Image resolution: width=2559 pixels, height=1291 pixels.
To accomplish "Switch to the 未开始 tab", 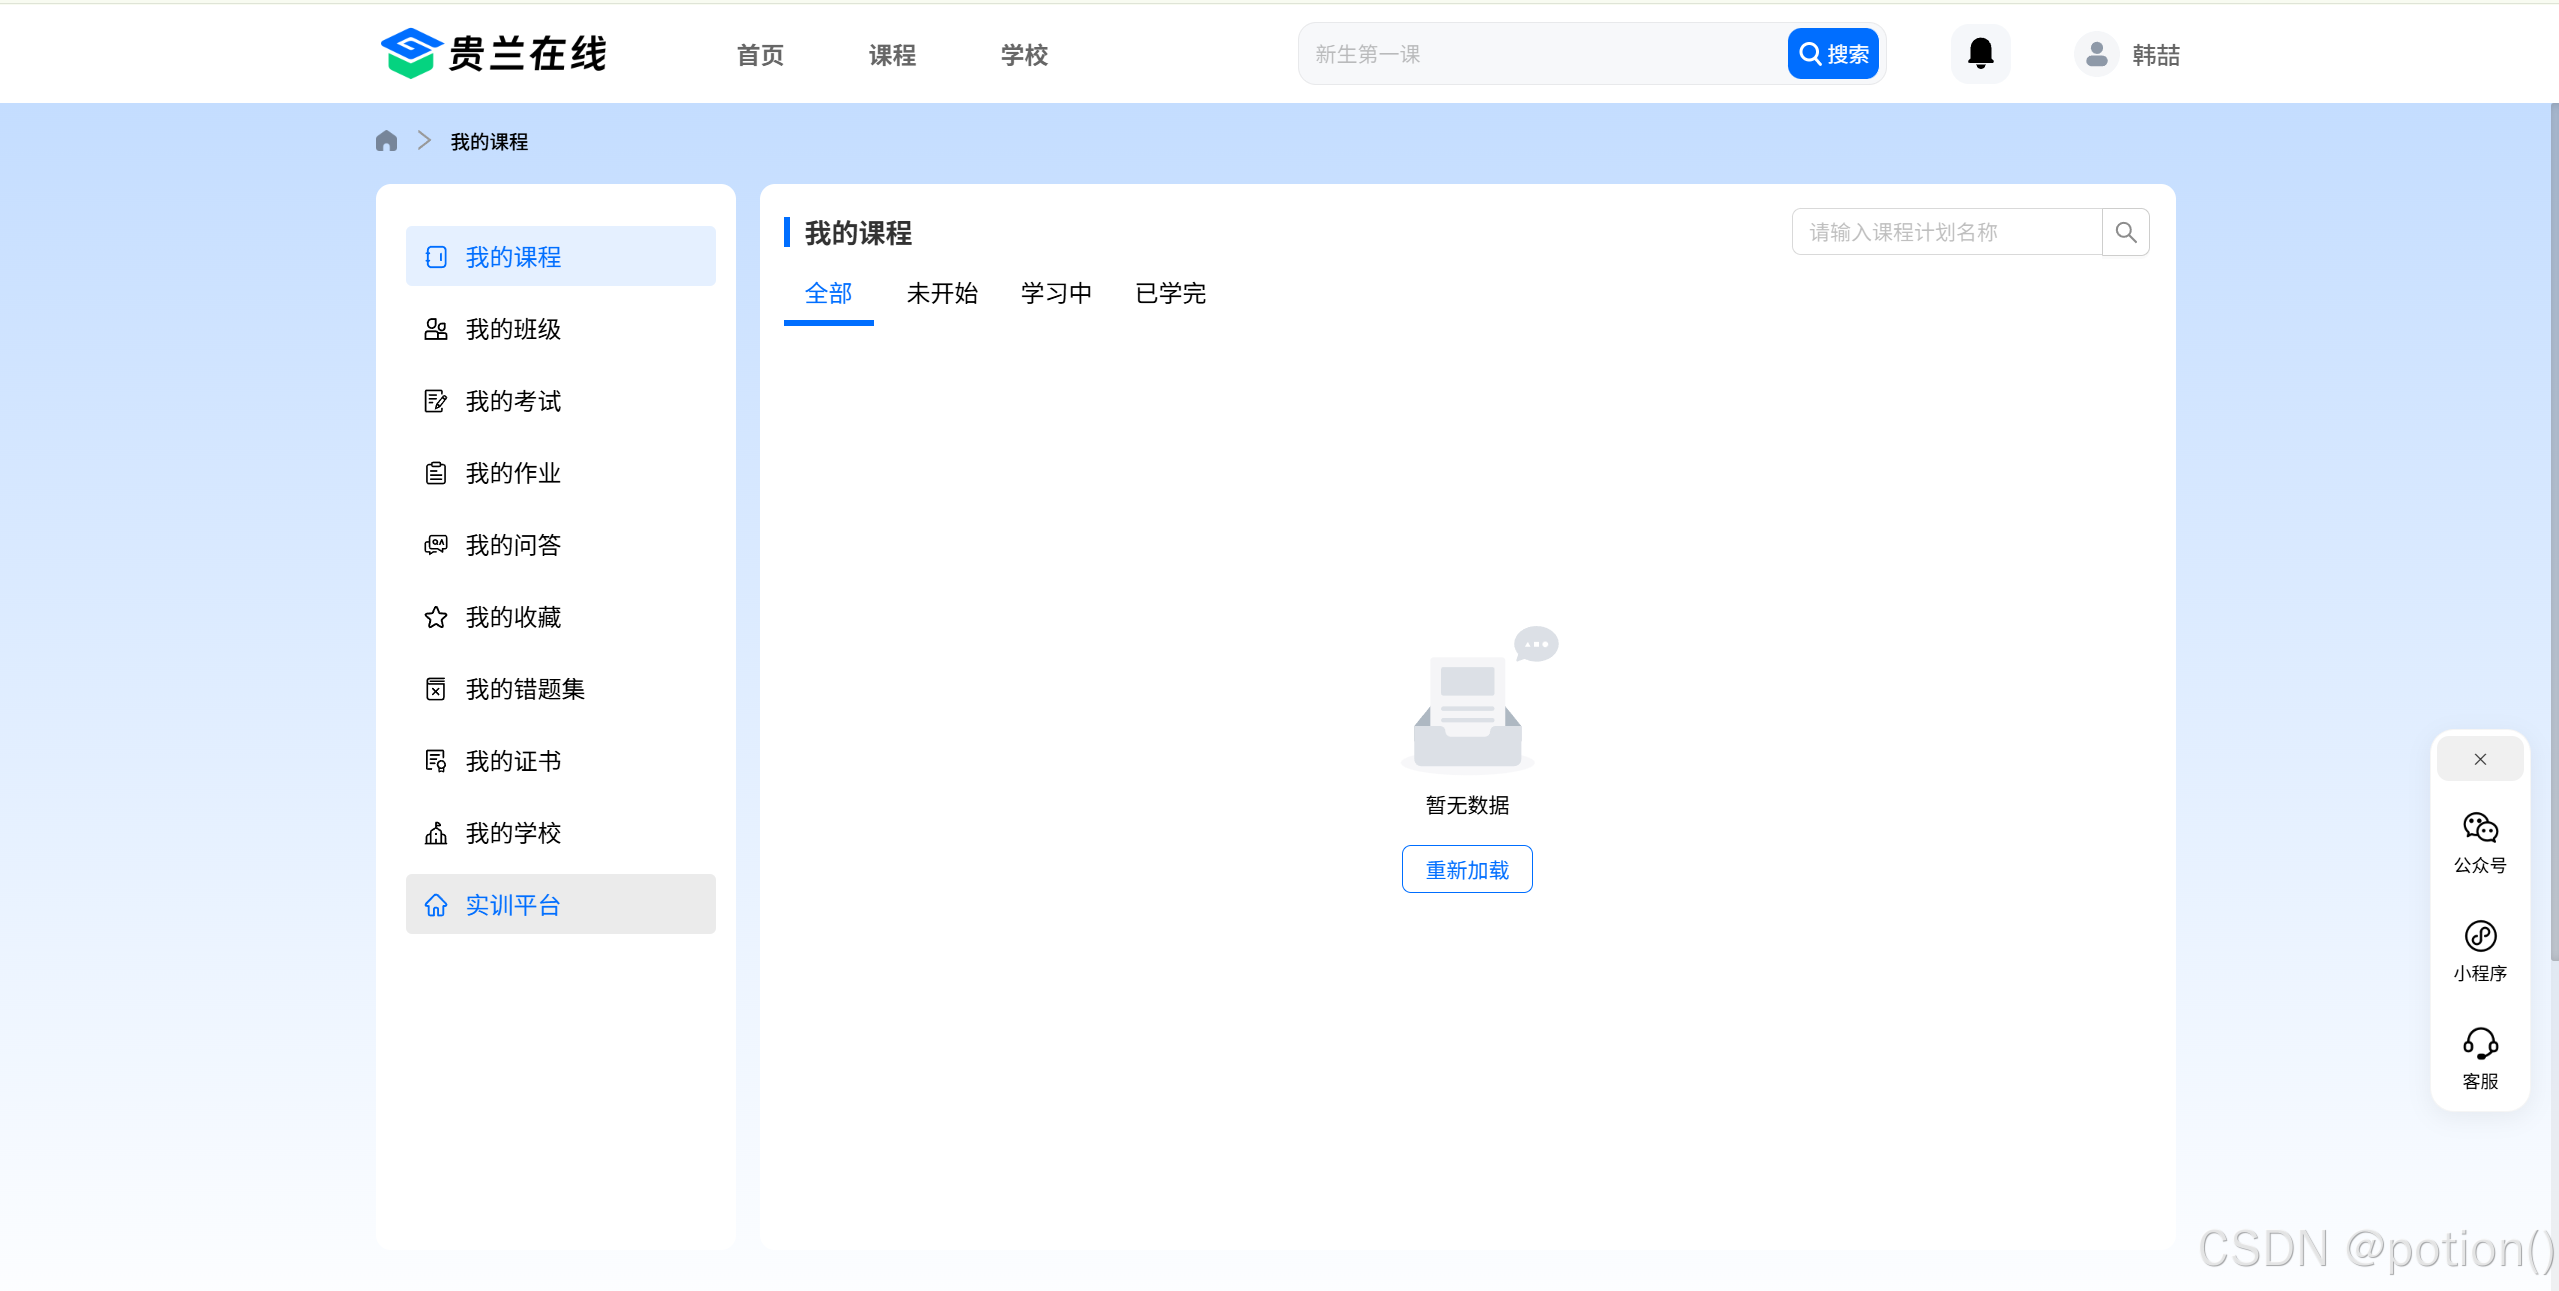I will (942, 293).
